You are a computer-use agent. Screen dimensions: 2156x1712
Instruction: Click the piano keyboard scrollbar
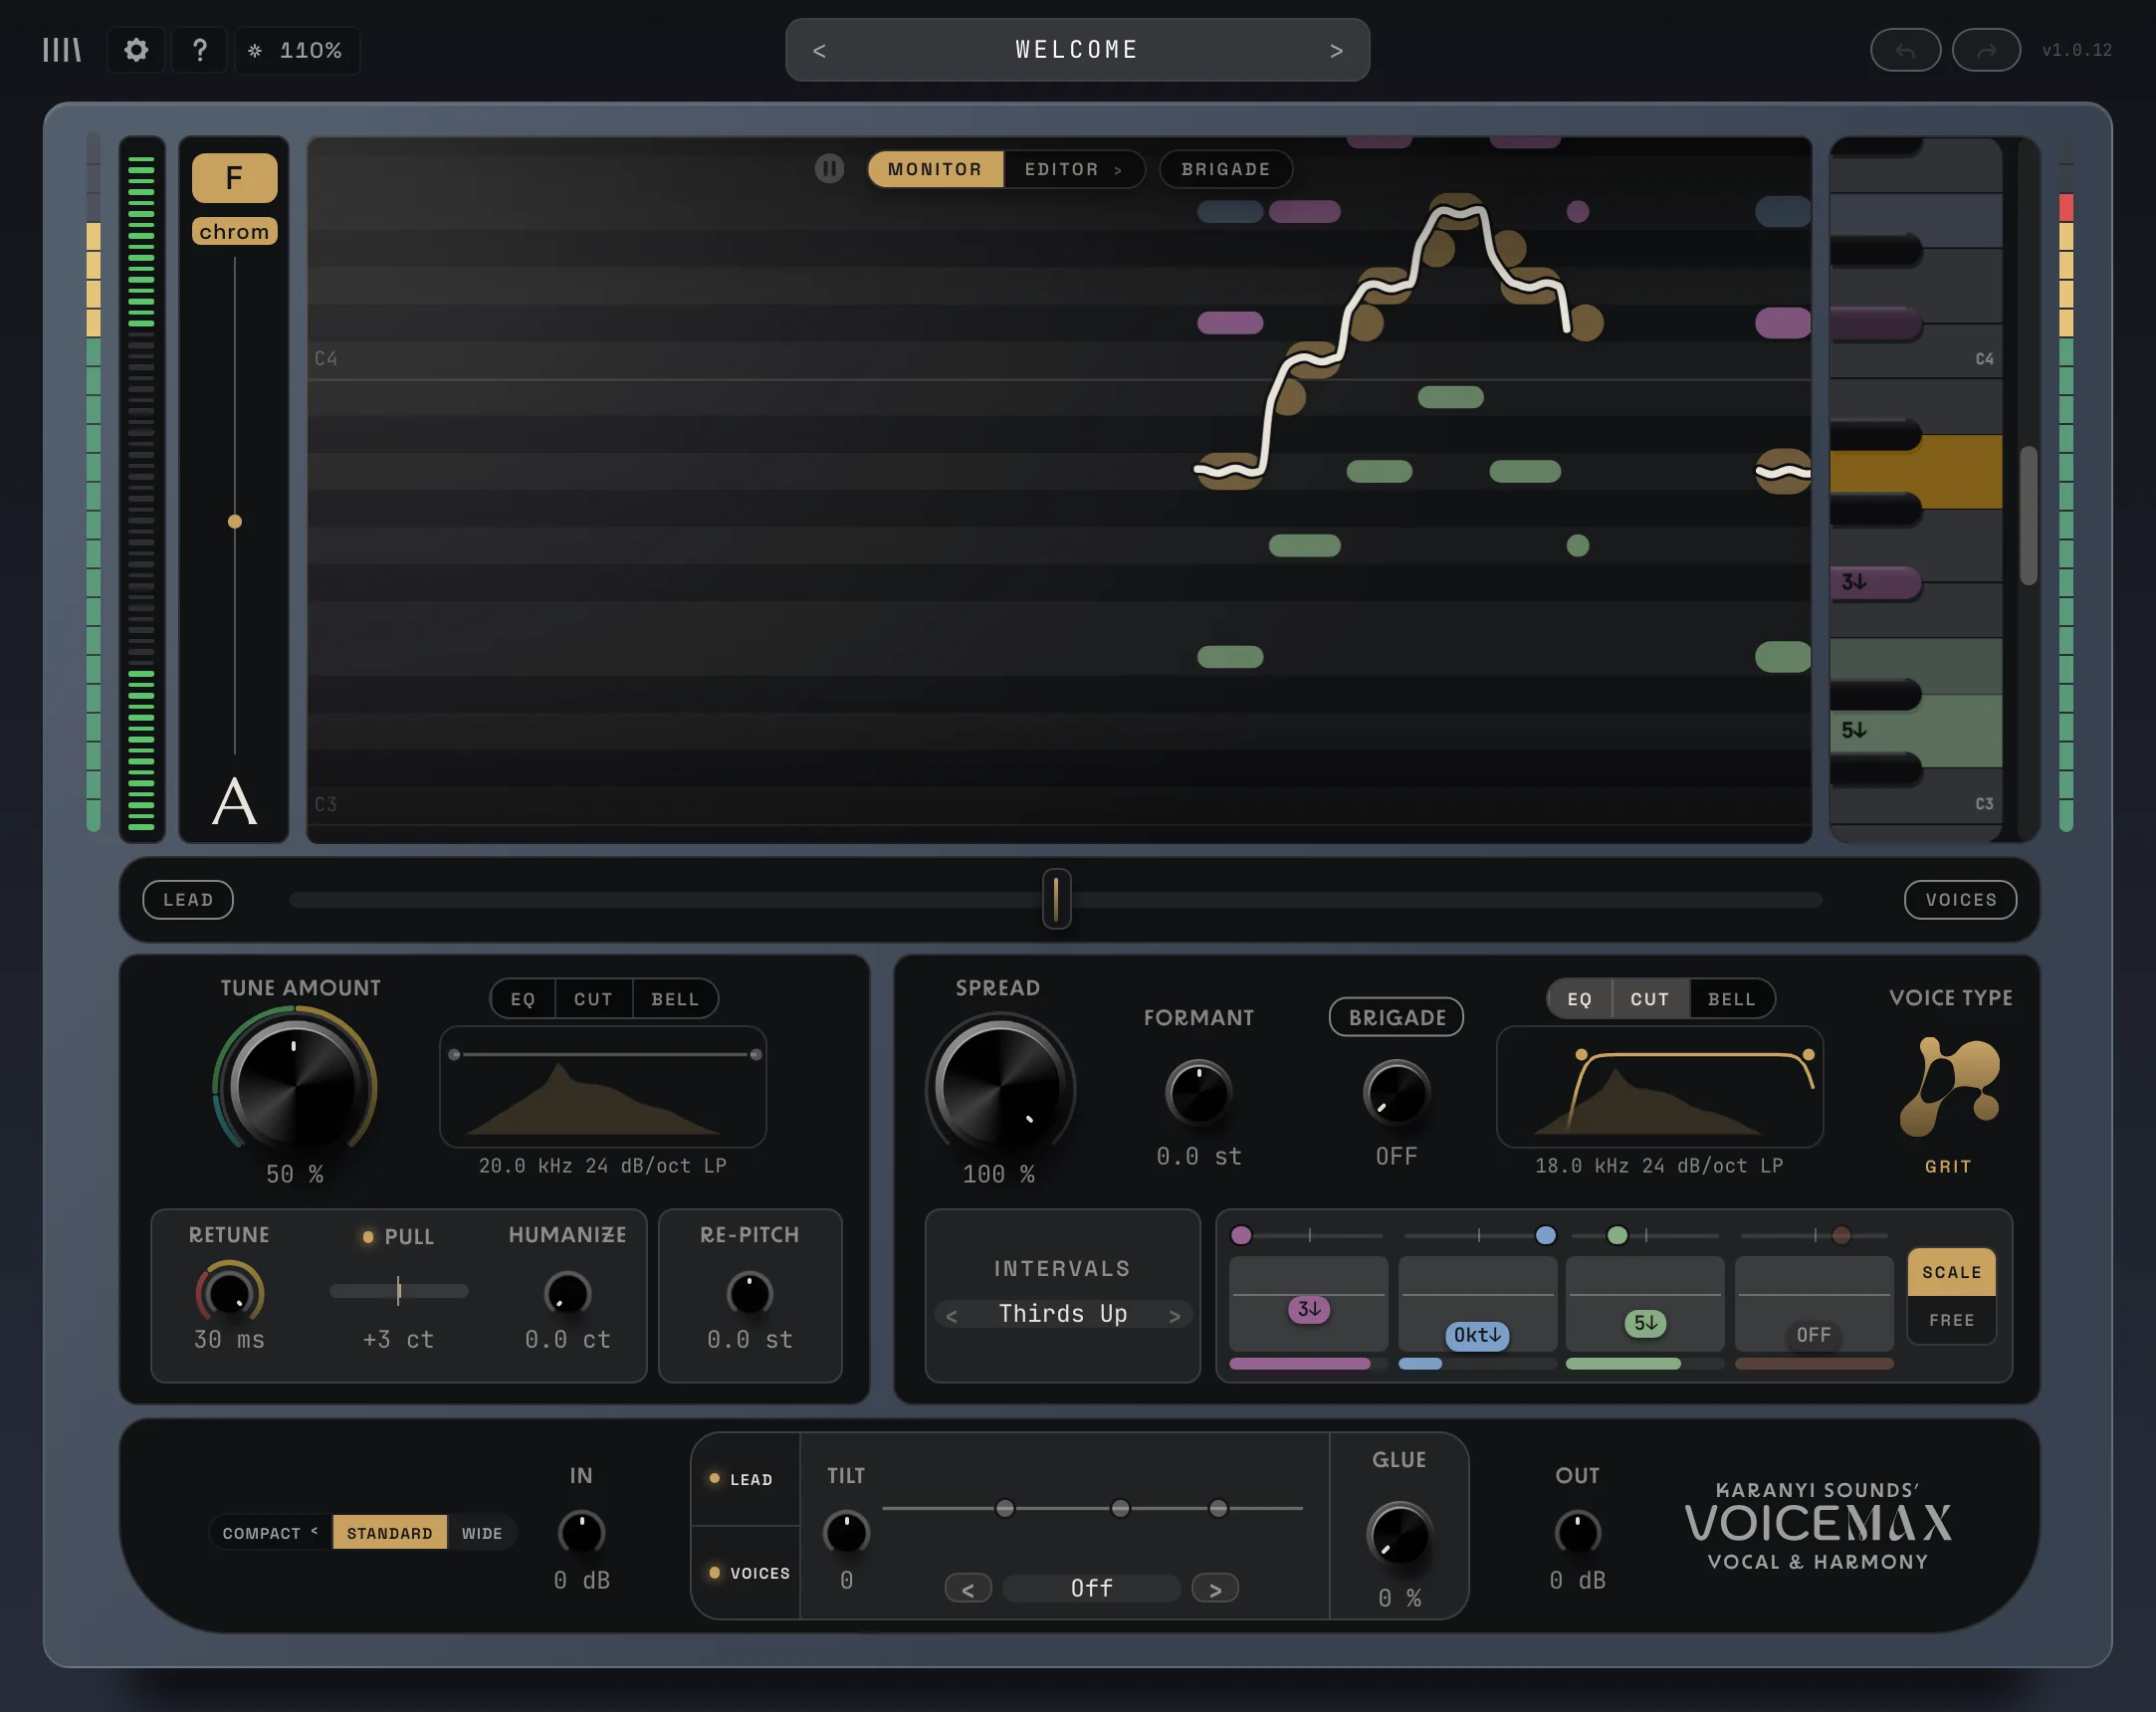2028,515
